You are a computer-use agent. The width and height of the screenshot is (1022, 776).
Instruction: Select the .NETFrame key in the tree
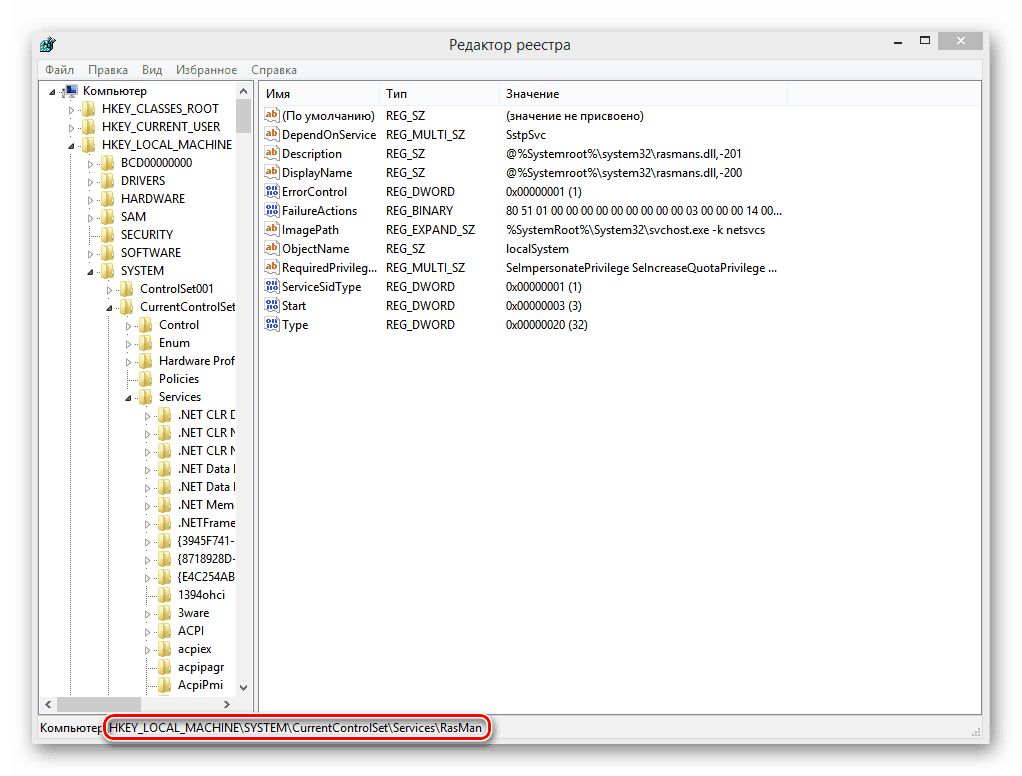click(206, 523)
